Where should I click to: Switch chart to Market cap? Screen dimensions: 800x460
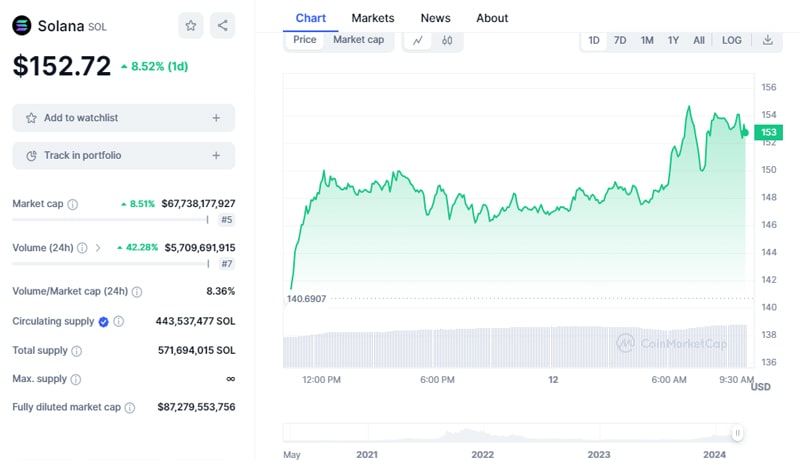[359, 40]
